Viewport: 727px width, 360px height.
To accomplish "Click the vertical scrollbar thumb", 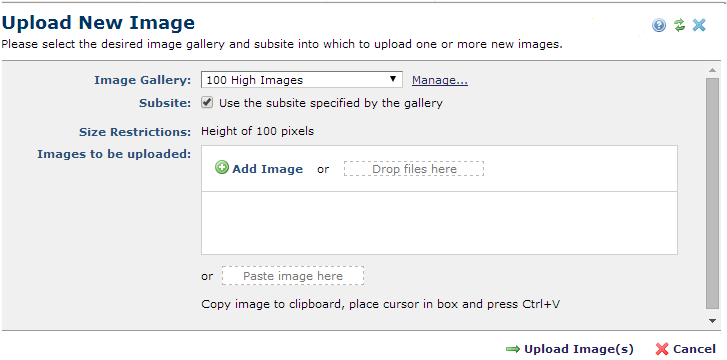I will coord(712,193).
